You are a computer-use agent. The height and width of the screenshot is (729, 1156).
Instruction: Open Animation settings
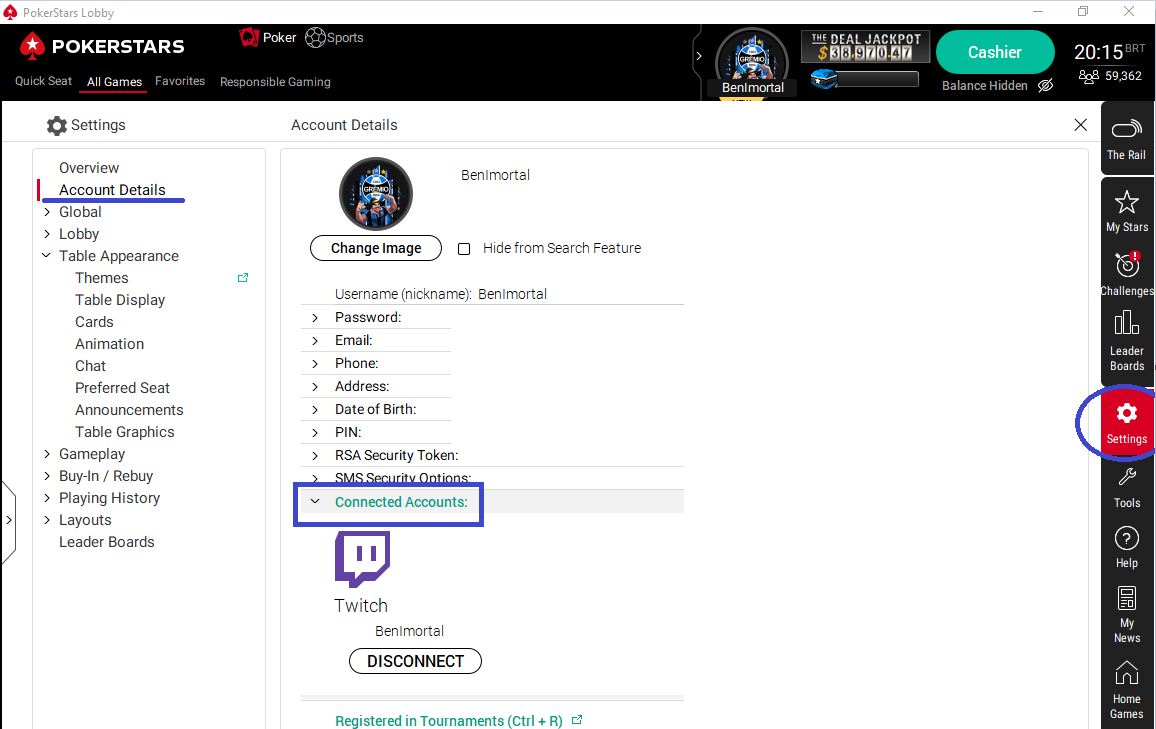[x=110, y=344]
